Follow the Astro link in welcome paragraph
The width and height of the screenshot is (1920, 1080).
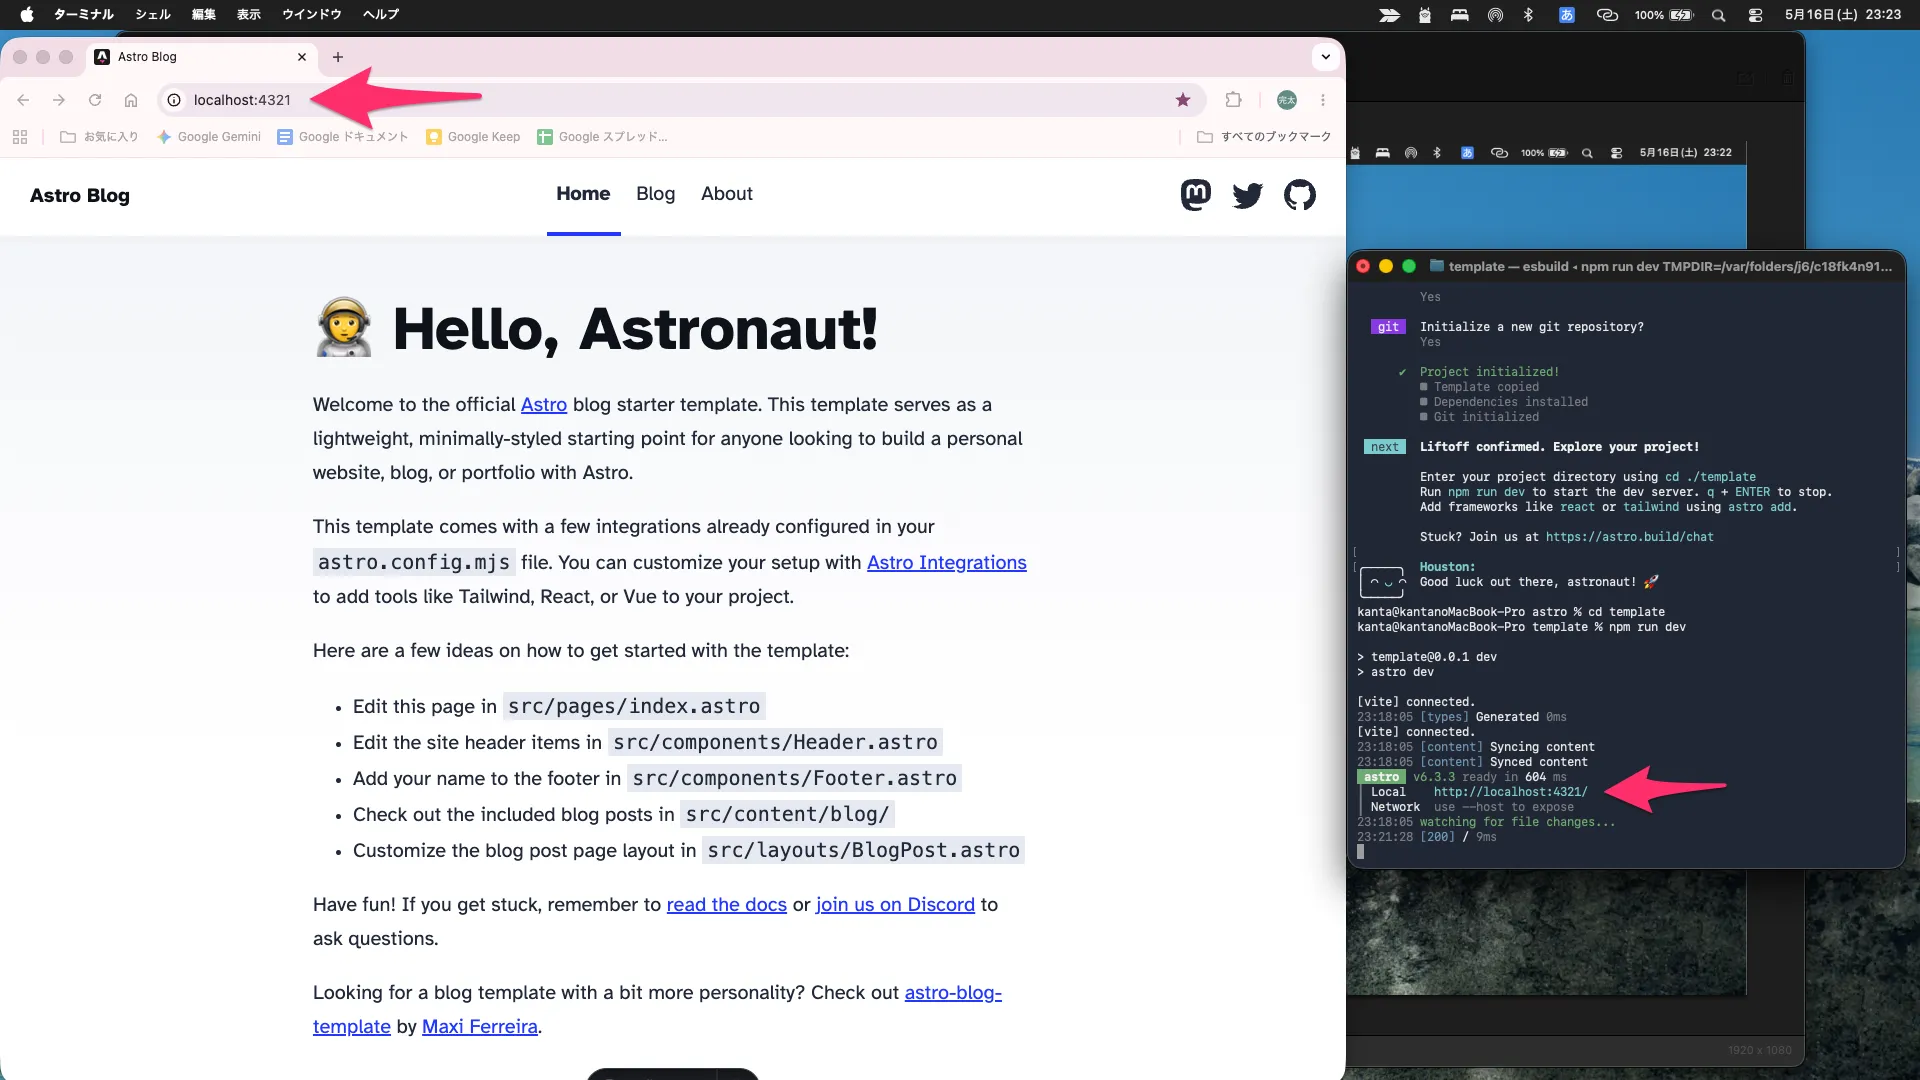544,405
